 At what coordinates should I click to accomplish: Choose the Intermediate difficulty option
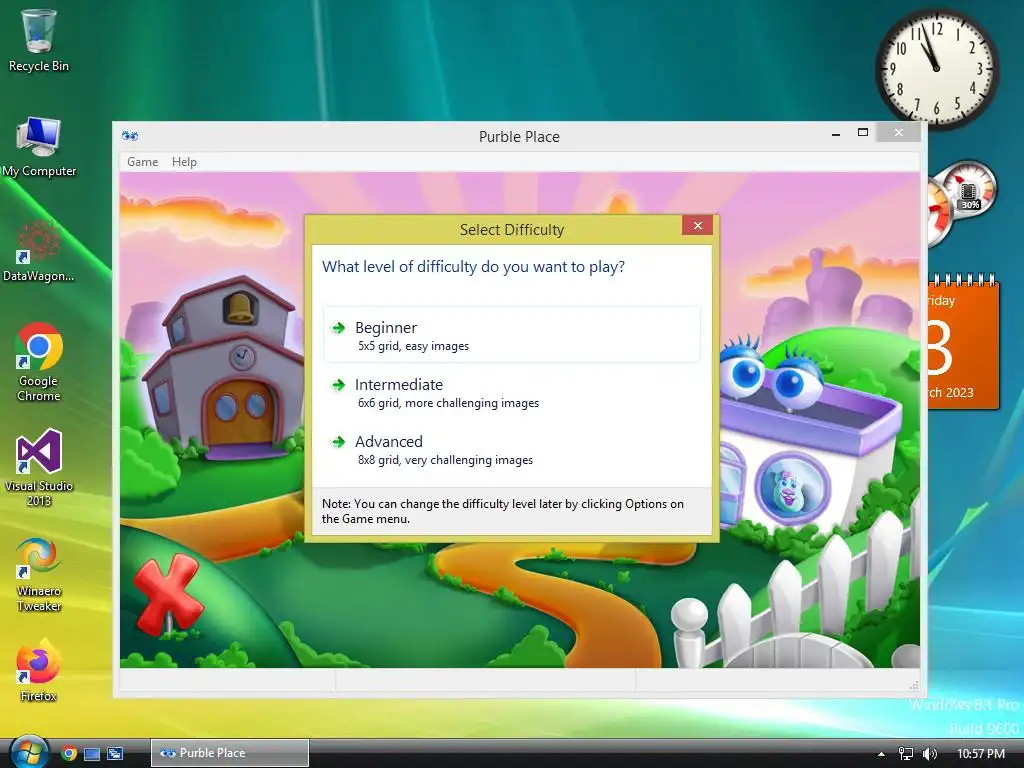512,392
